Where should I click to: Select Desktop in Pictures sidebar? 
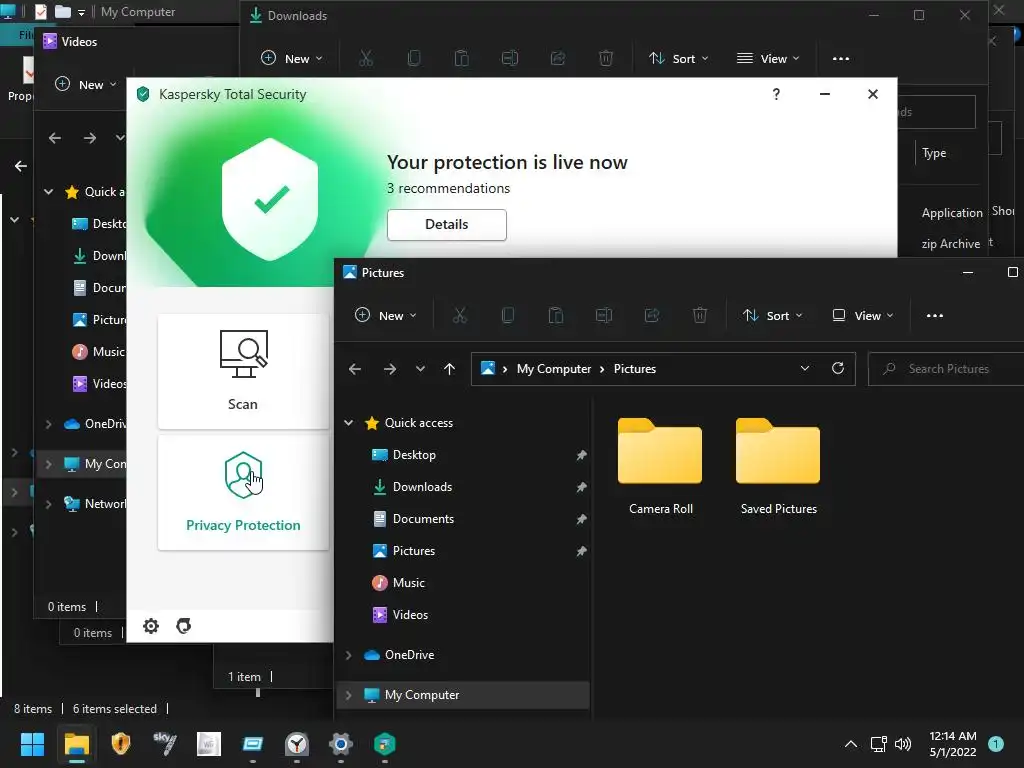(414, 455)
